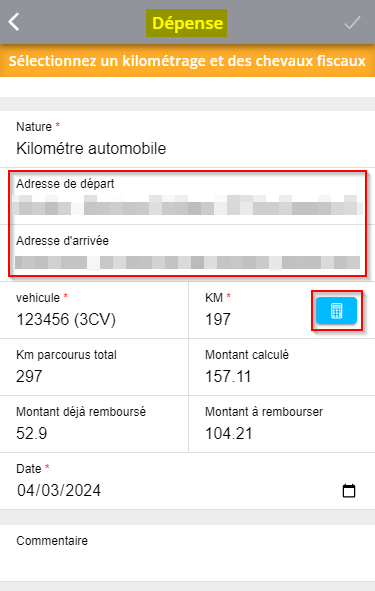
Task: Open the blue kilometer calculator button
Action: pyautogui.click(x=336, y=311)
